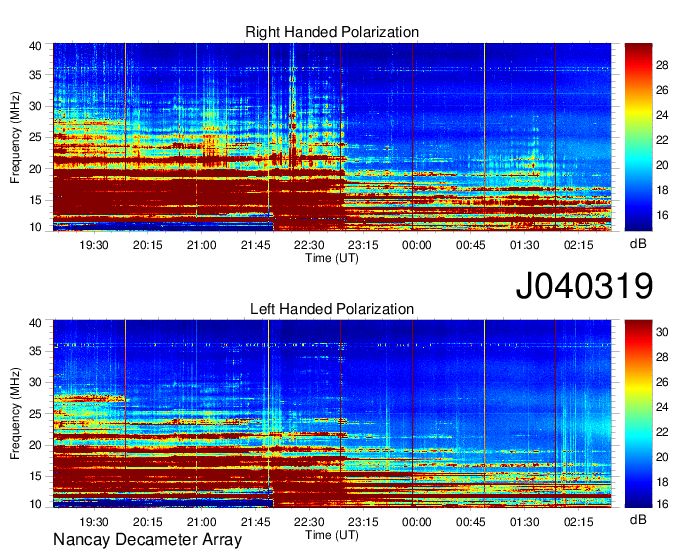Click the 20 MHz tick of Right Handed plot
Screen dimensions: 680x552
point(35,169)
